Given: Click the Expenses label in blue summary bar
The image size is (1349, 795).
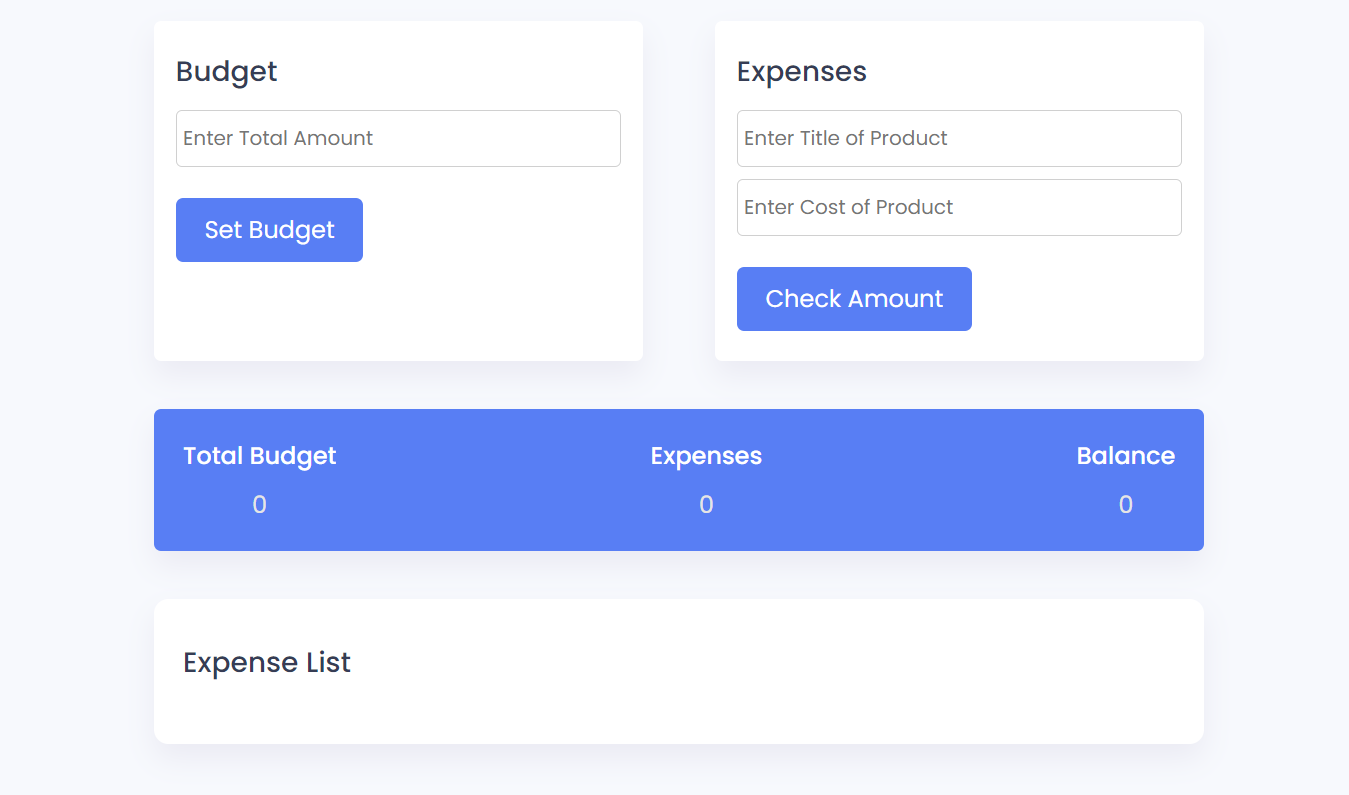Looking at the screenshot, I should point(705,456).
